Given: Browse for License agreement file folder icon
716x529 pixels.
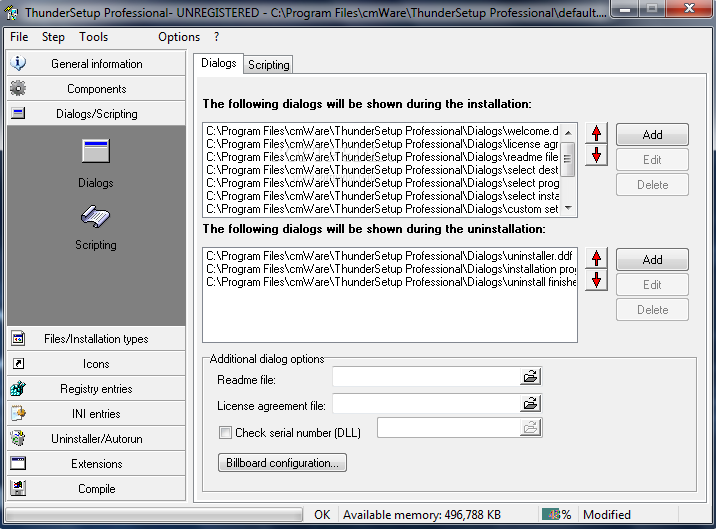Looking at the screenshot, I should [530, 403].
